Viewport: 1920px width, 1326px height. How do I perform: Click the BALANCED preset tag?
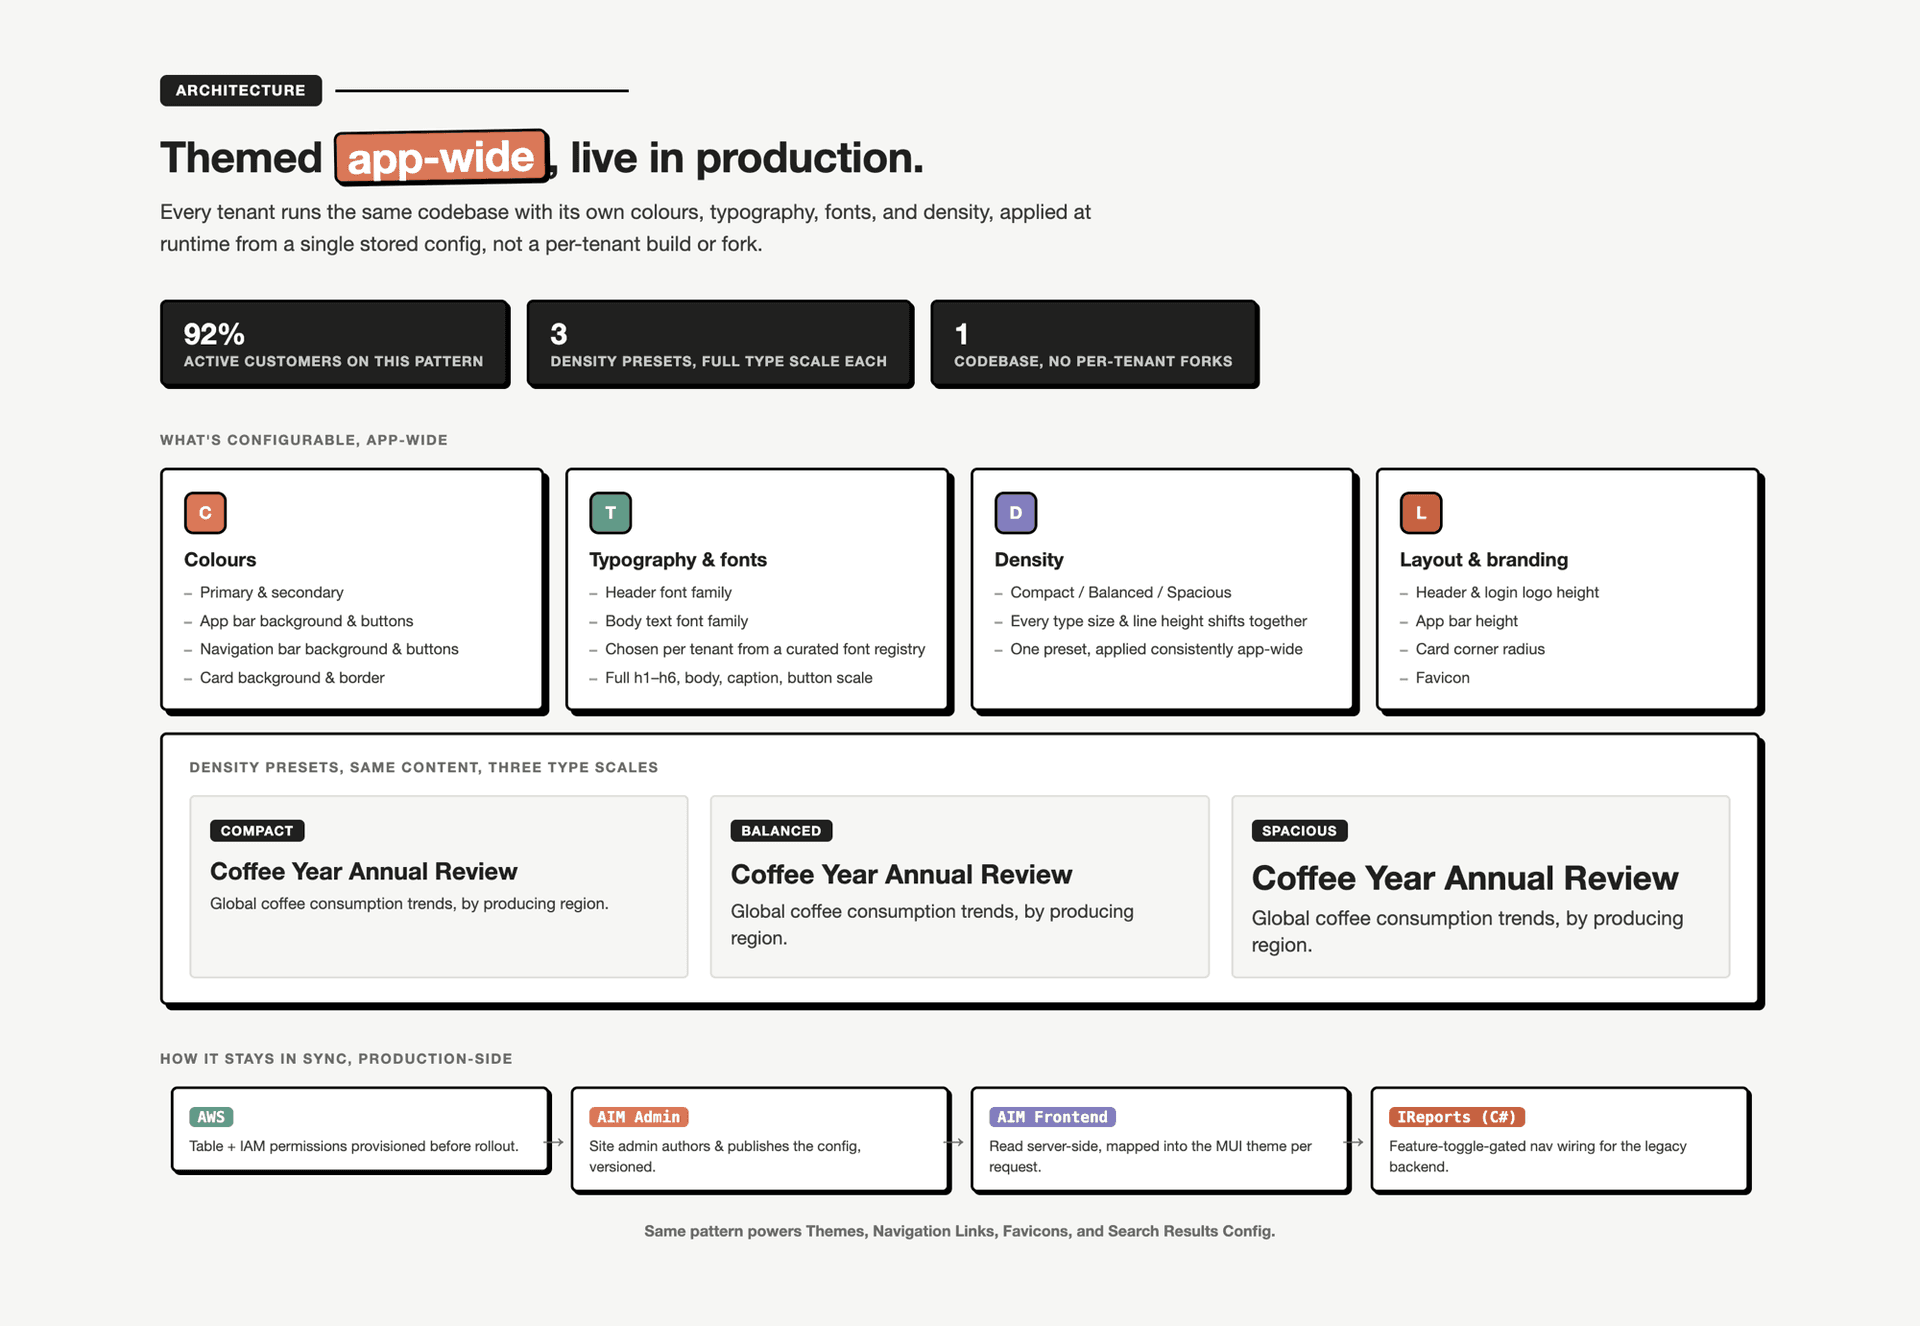781,831
